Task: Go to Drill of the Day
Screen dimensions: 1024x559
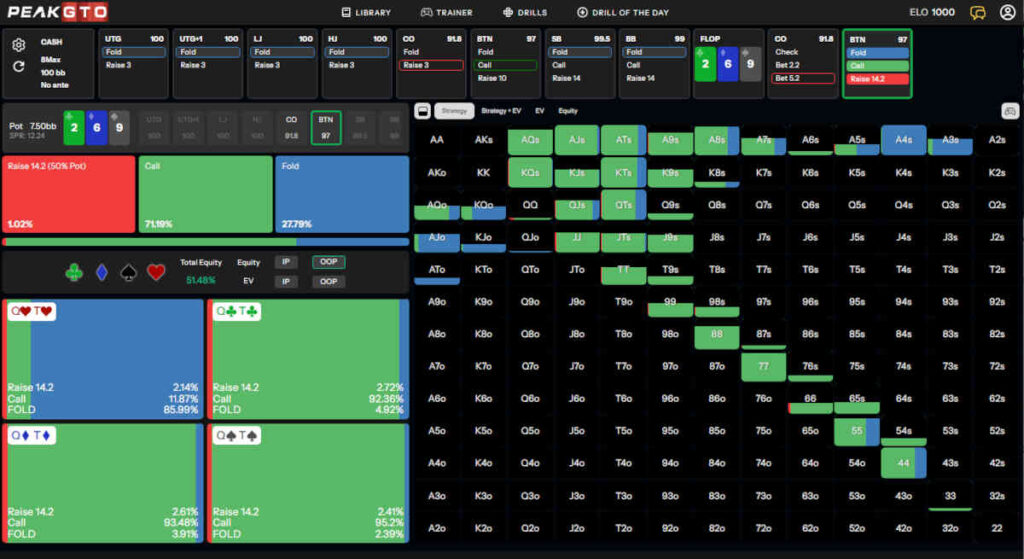Action: 623,13
